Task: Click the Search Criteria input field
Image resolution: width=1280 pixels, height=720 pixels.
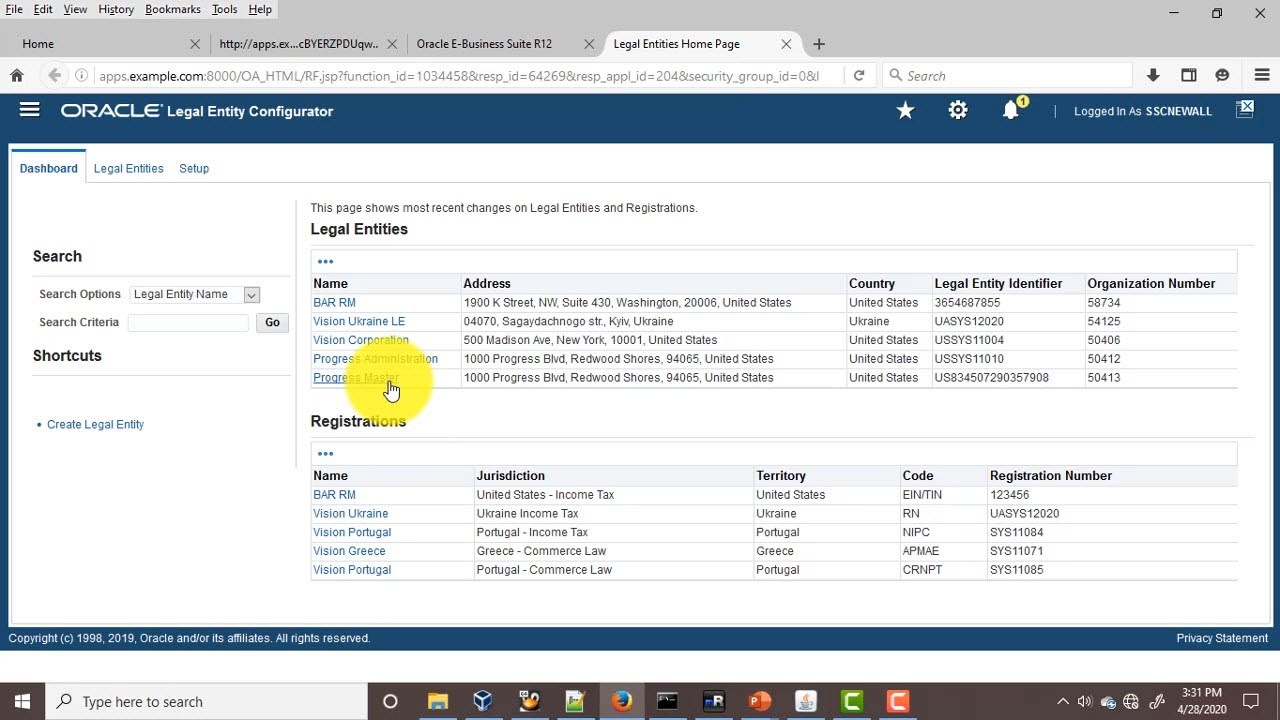Action: (188, 322)
